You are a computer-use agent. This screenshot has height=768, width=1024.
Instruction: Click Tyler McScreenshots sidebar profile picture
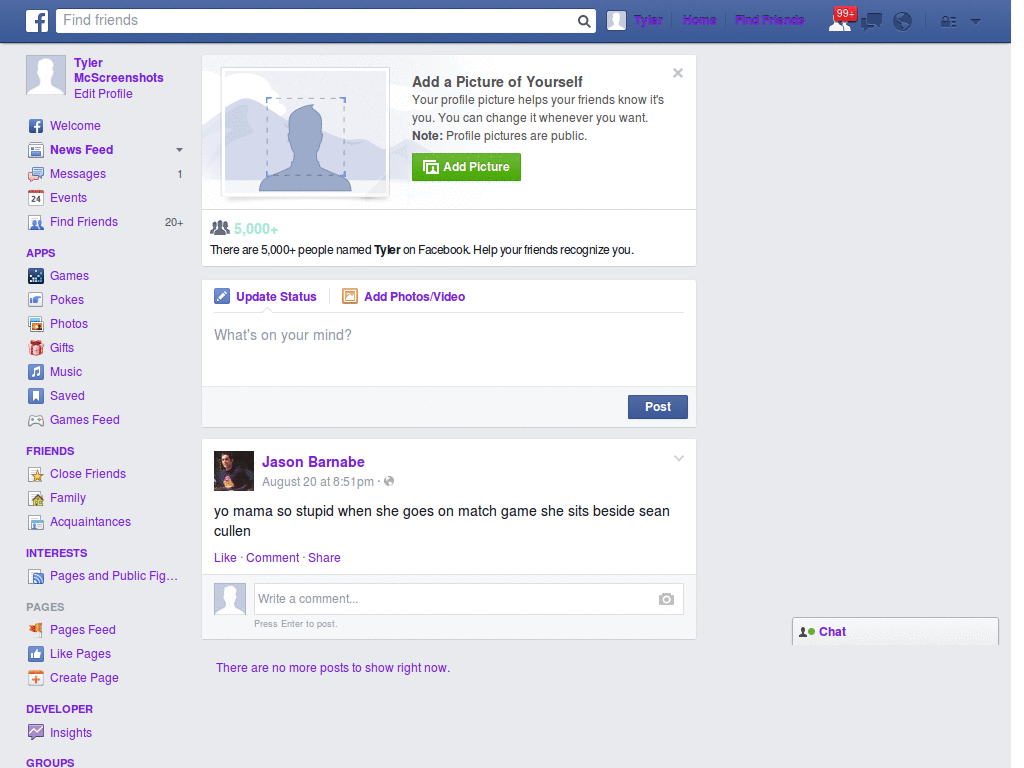(x=46, y=75)
